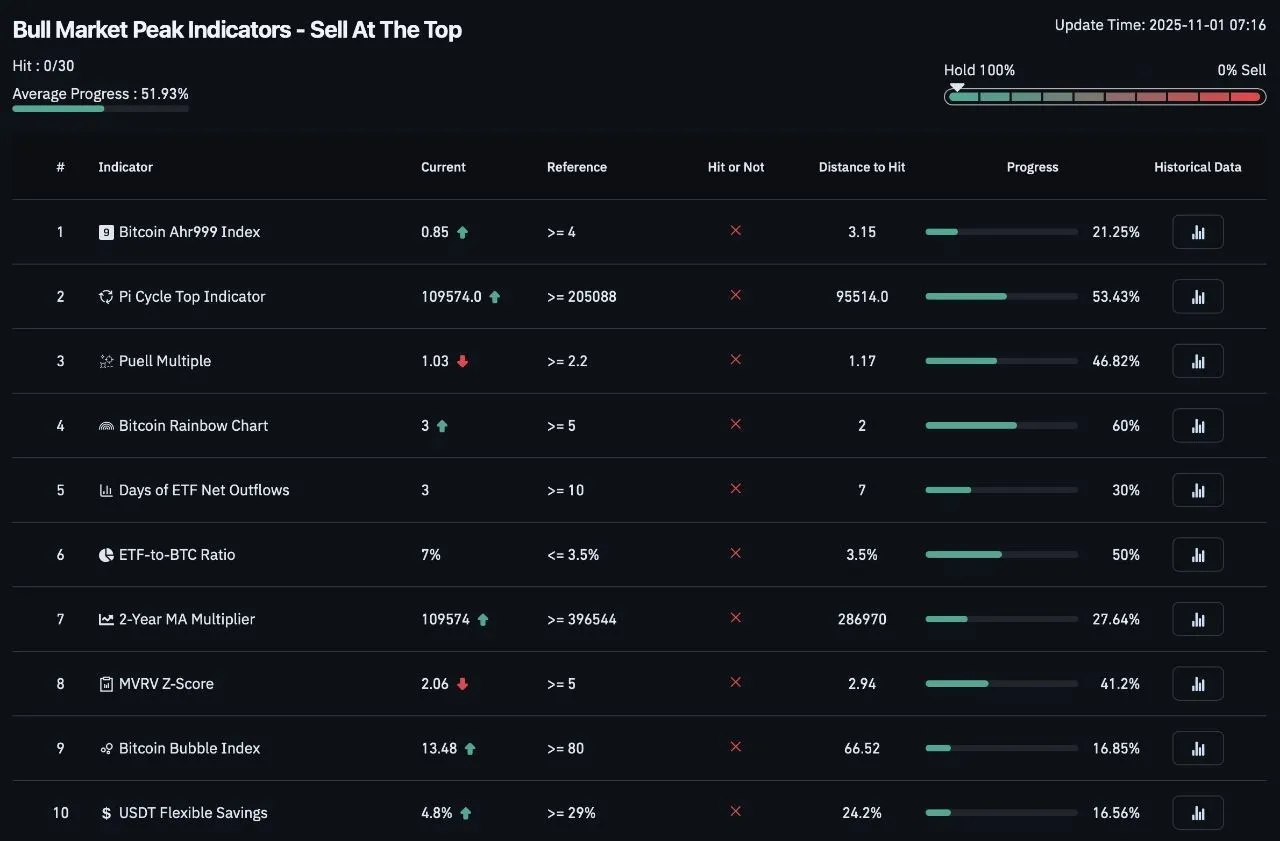Image resolution: width=1280 pixels, height=841 pixels.
Task: Show MVRV Z-Score historical data chart
Action: [1197, 684]
